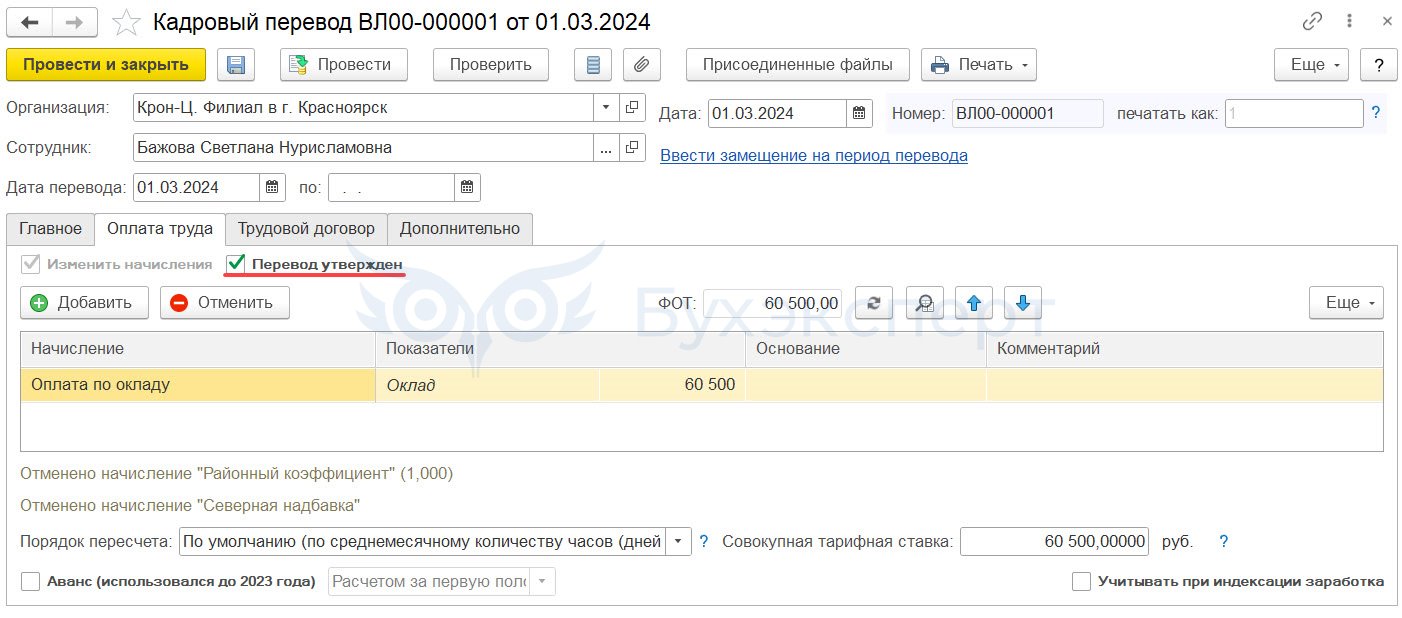Click the ФОТ value field
The image size is (1402, 618).
click(772, 303)
